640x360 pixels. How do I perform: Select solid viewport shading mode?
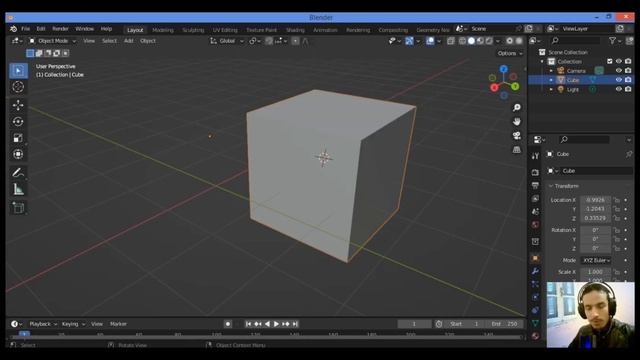coord(471,41)
